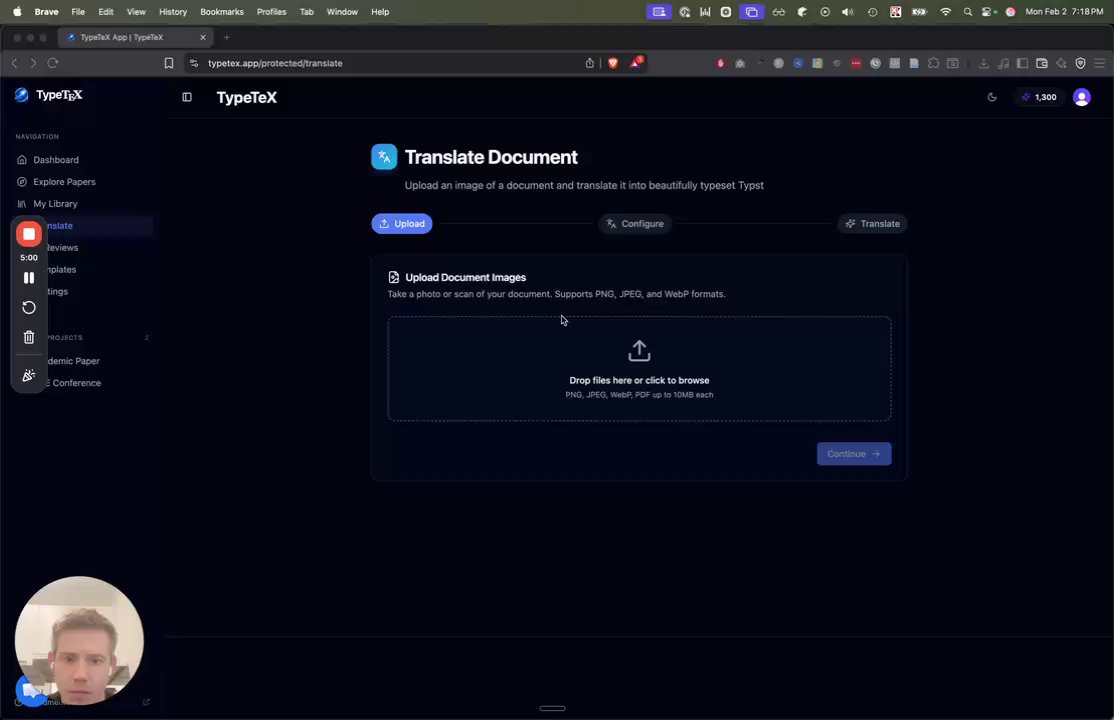The height and width of the screenshot is (720, 1114).
Task: Open the 1,300 credits badge
Action: [x=1039, y=97]
